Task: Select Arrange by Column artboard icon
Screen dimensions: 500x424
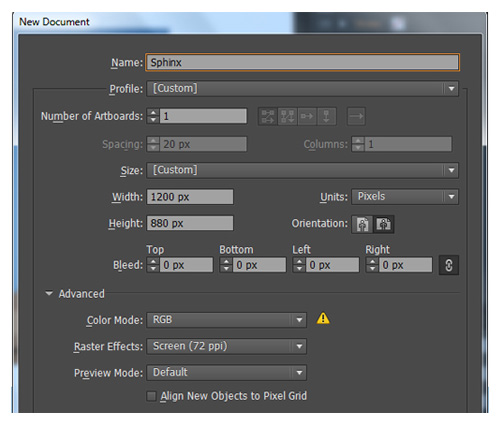Action: (x=326, y=116)
